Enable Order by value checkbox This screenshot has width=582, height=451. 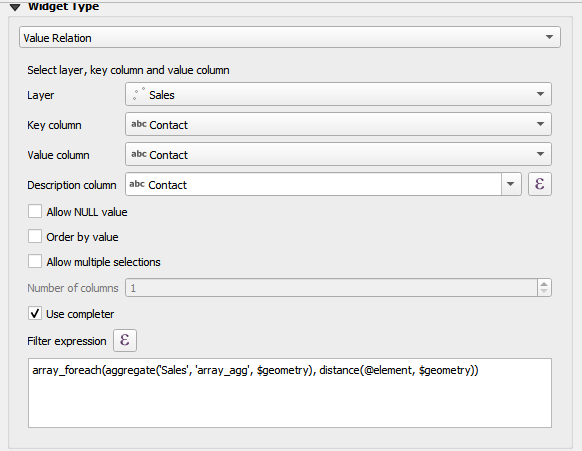tap(35, 236)
